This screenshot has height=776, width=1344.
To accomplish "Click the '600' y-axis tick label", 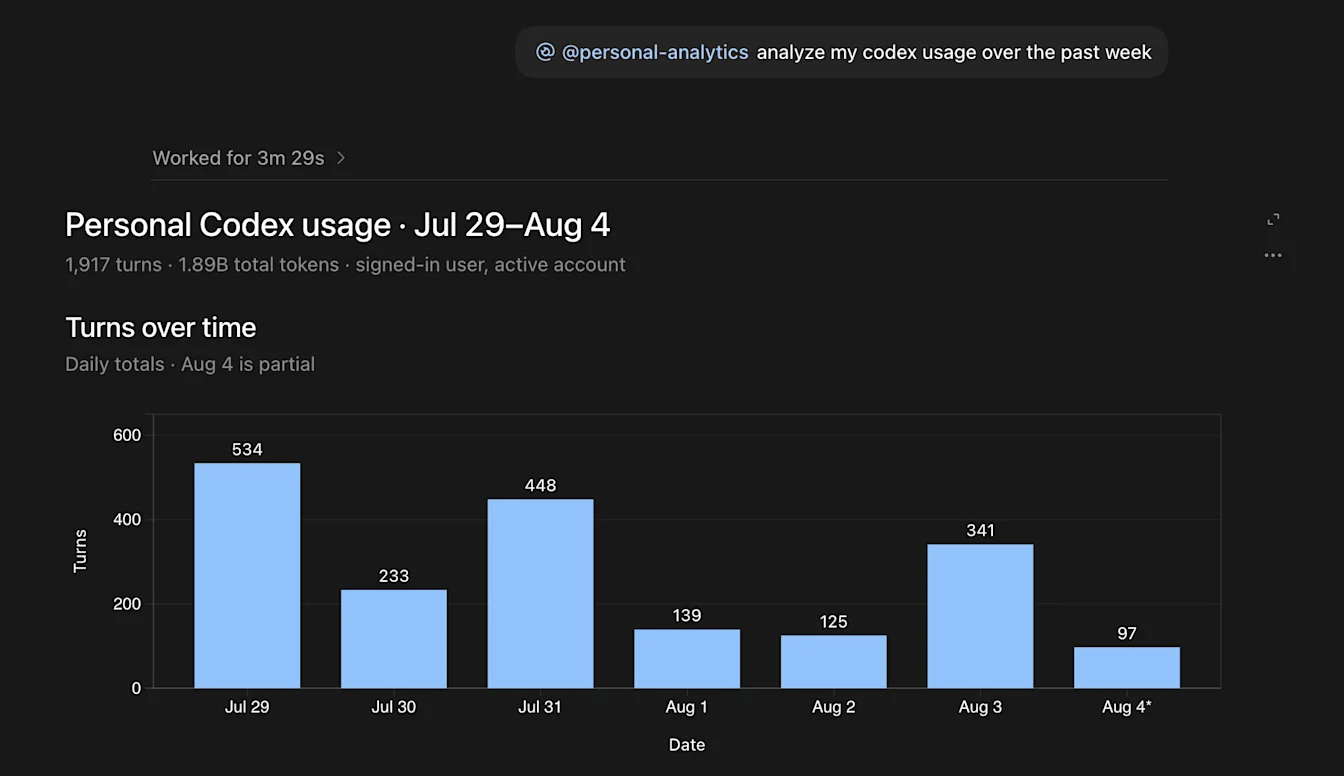I will tap(127, 435).
